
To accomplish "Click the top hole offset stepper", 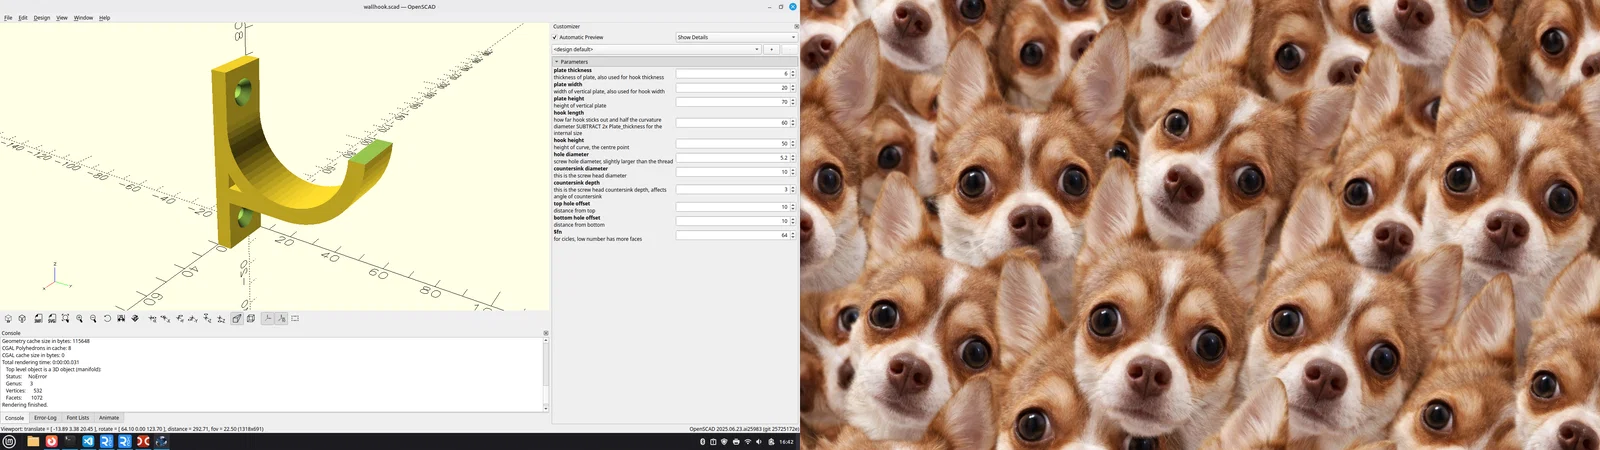I will (793, 207).
